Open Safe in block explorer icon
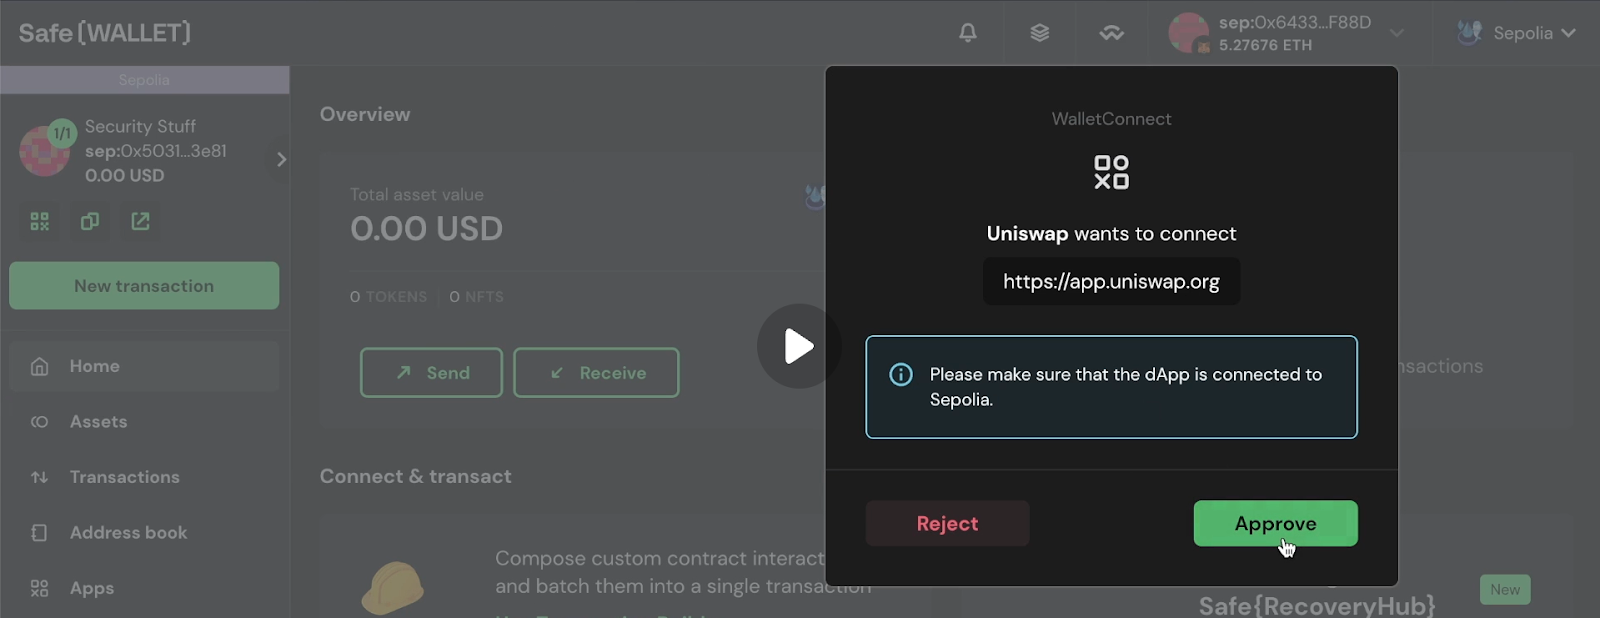Viewport: 1600px width, 618px height. (140, 221)
